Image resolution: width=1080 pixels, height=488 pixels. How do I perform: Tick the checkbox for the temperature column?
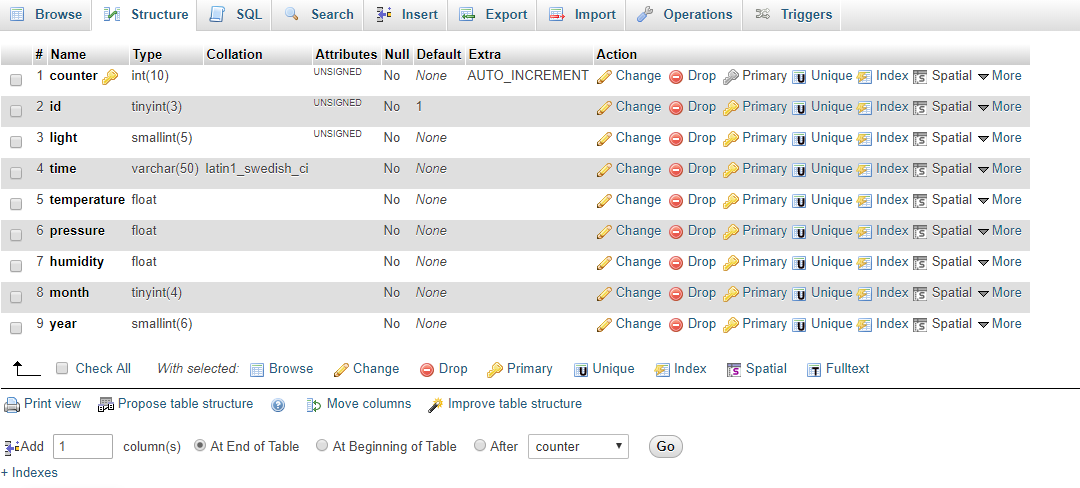click(16, 204)
